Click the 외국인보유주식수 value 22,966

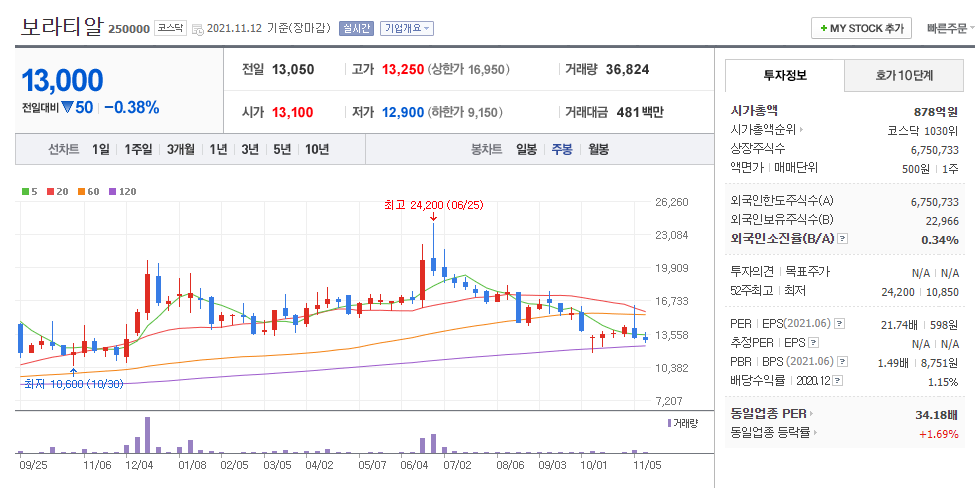point(942,221)
